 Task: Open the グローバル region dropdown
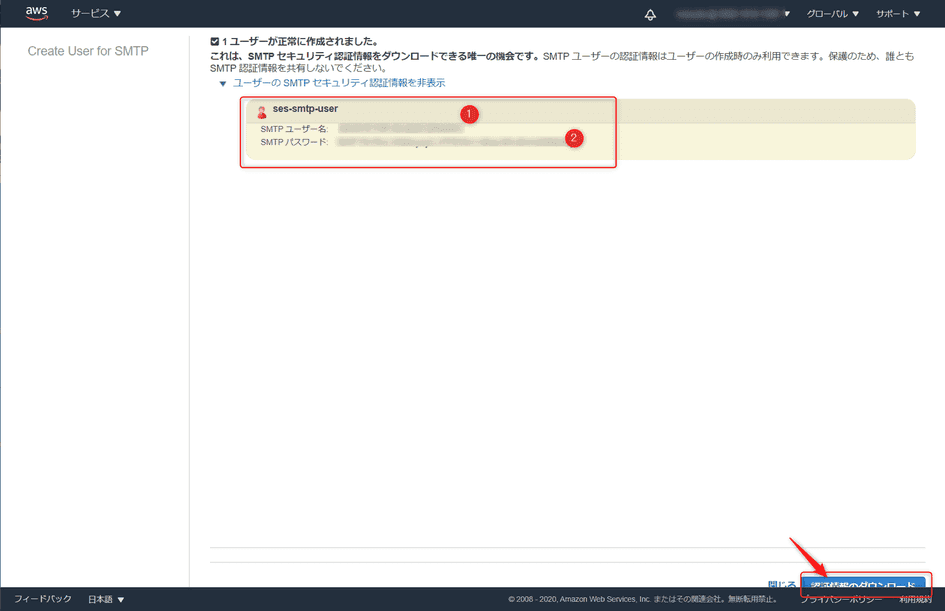coord(832,13)
